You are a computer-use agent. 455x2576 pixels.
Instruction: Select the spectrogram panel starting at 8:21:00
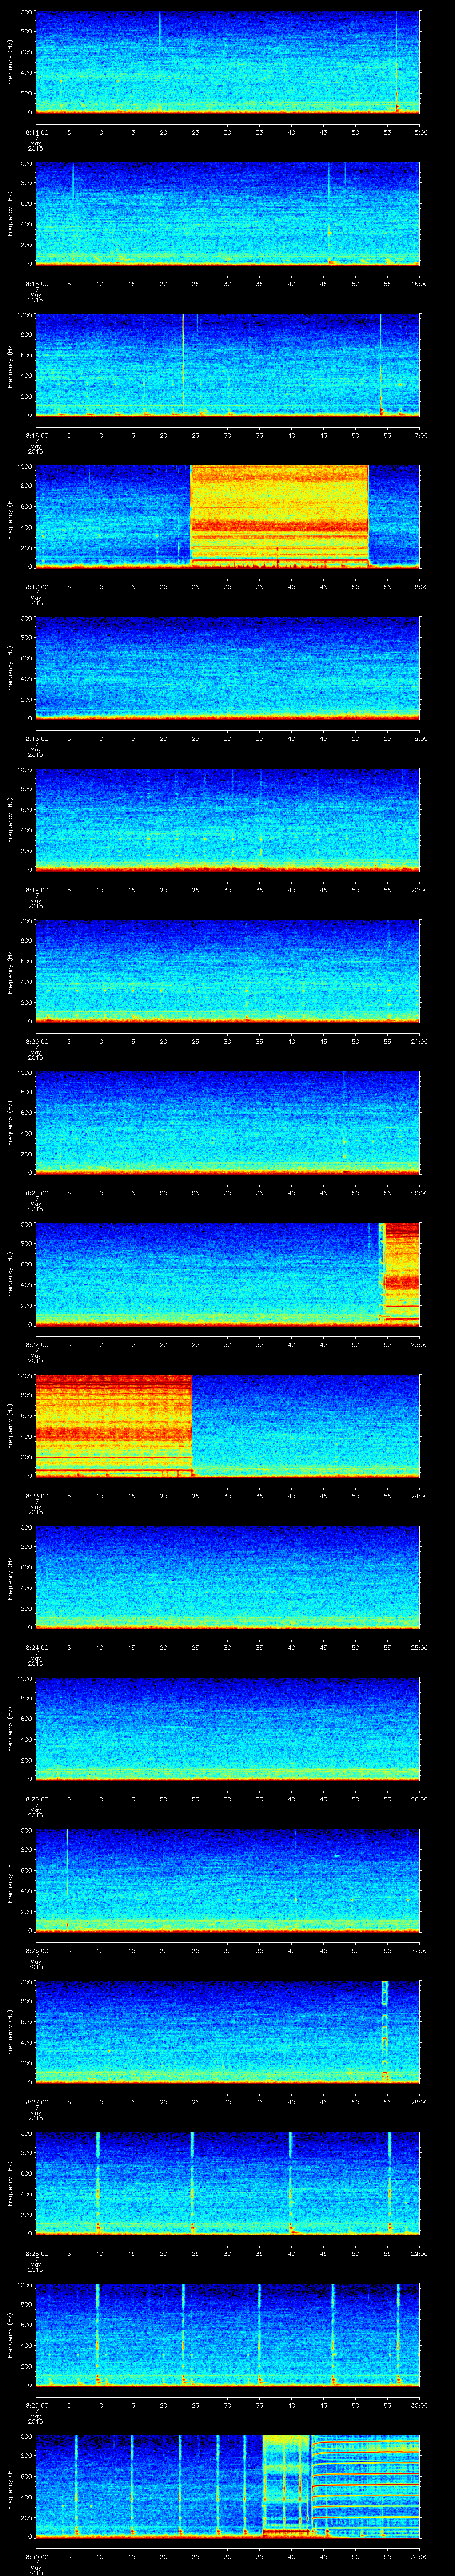(x=227, y=1123)
